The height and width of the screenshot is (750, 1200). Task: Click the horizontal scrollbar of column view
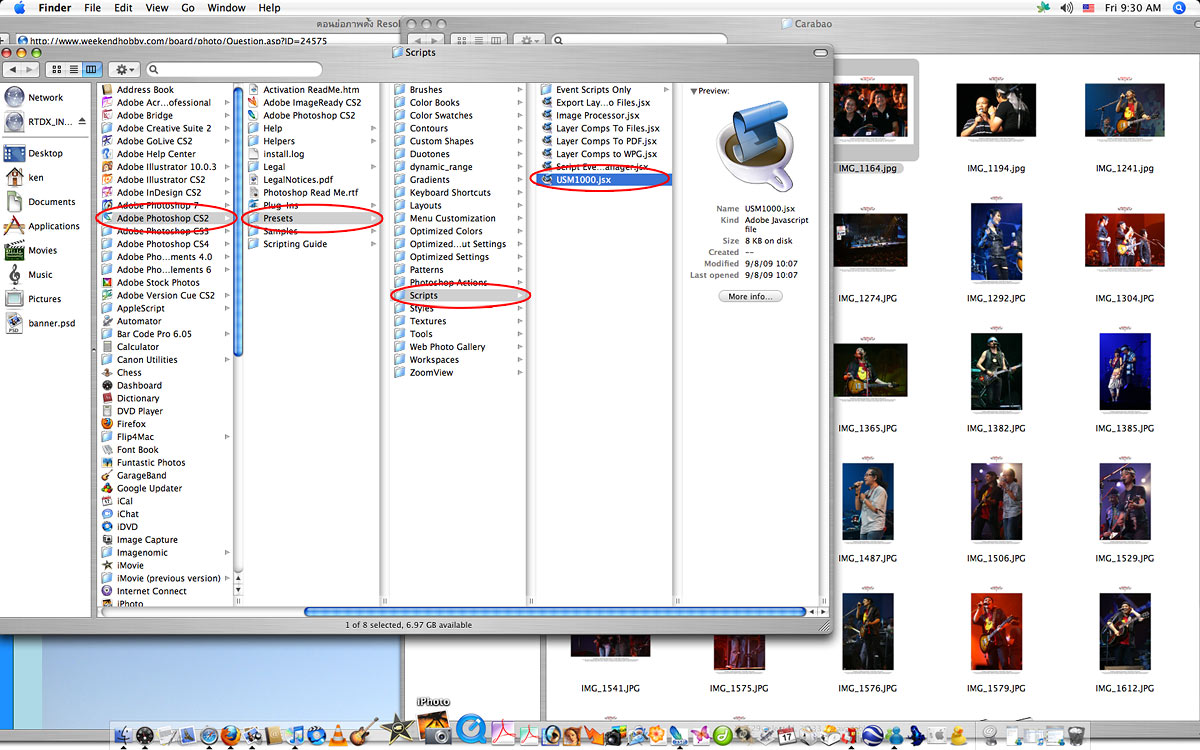click(554, 611)
